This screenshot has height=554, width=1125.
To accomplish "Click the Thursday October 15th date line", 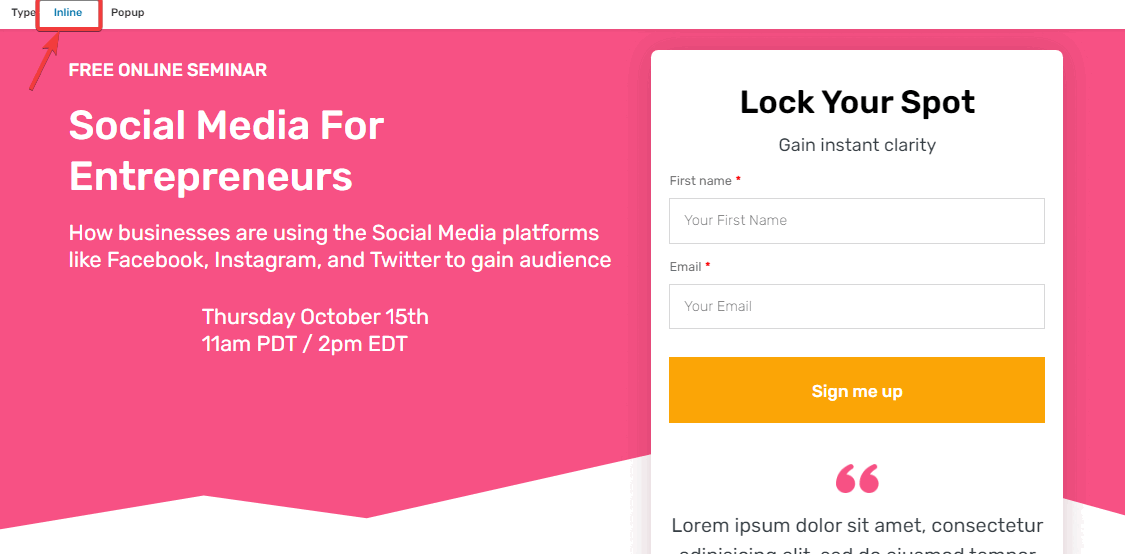I will (x=316, y=316).
